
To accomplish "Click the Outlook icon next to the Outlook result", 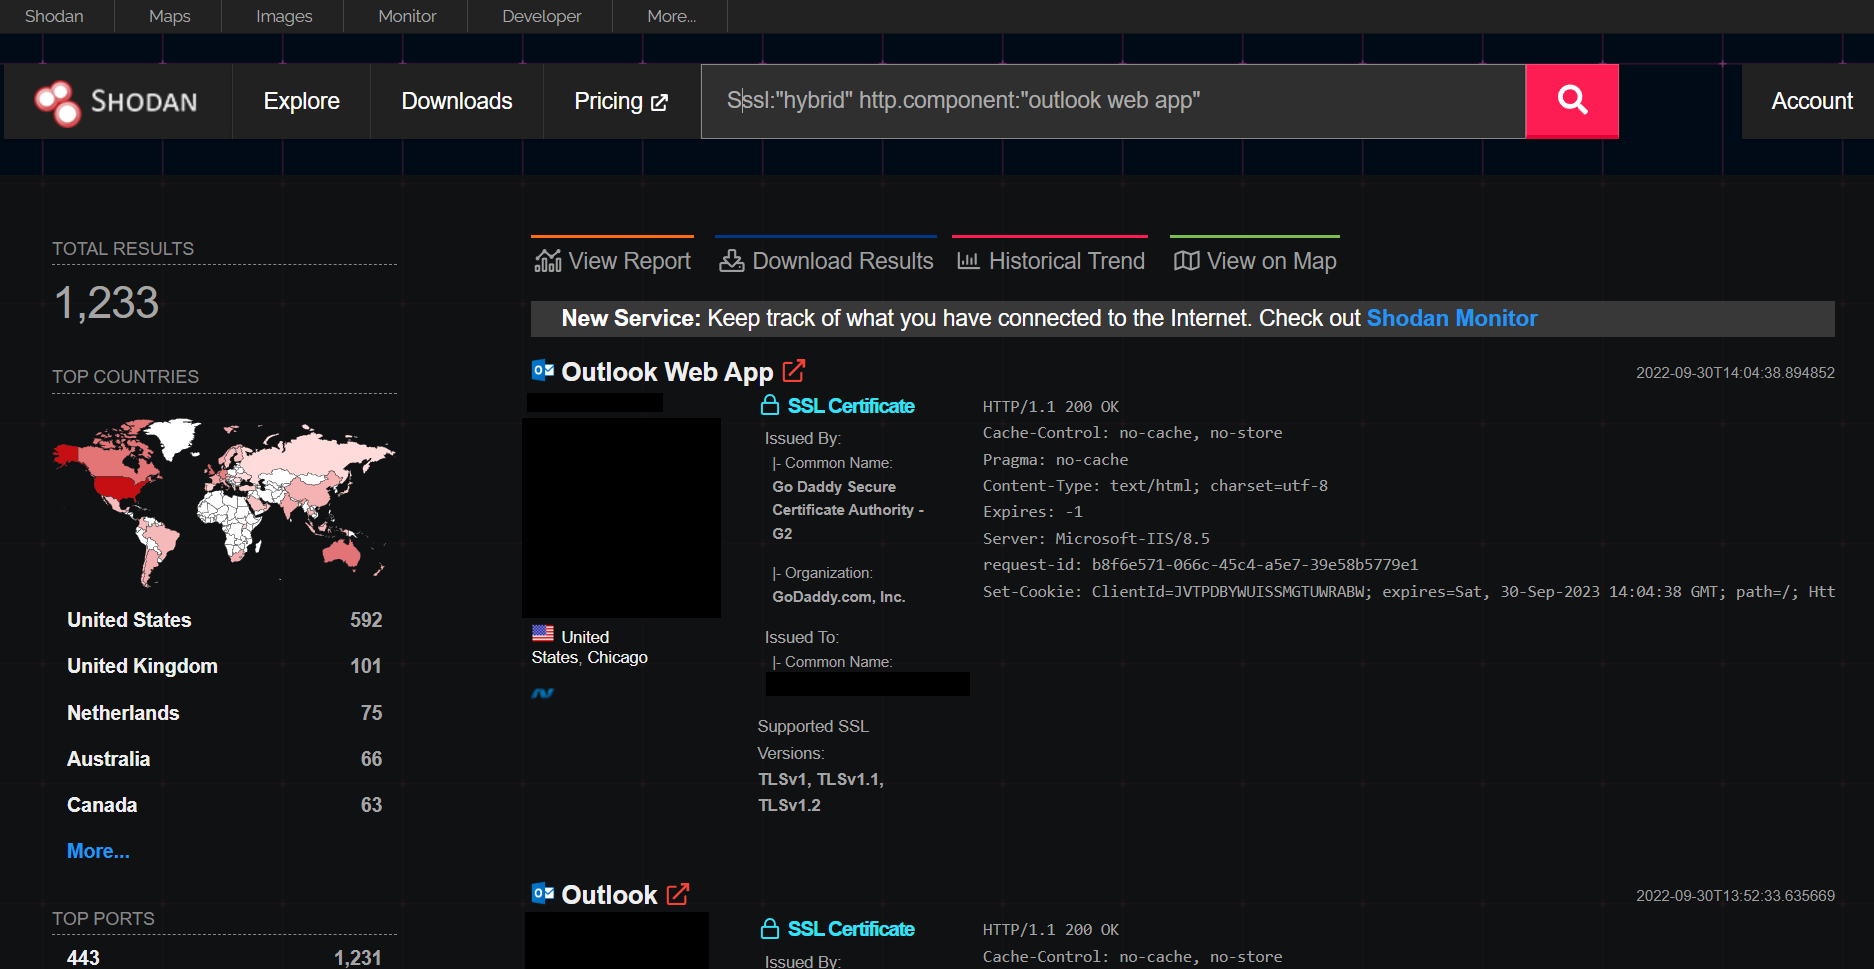I will [x=543, y=893].
